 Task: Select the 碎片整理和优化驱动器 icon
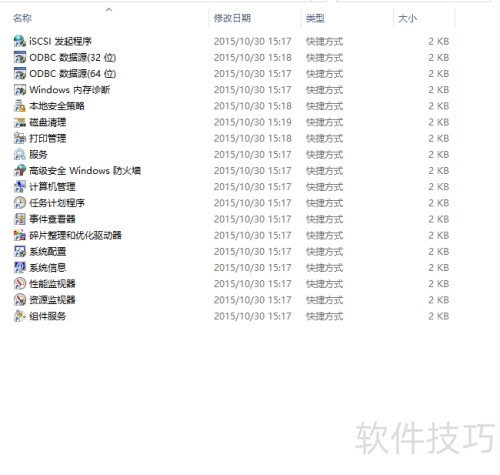20,235
